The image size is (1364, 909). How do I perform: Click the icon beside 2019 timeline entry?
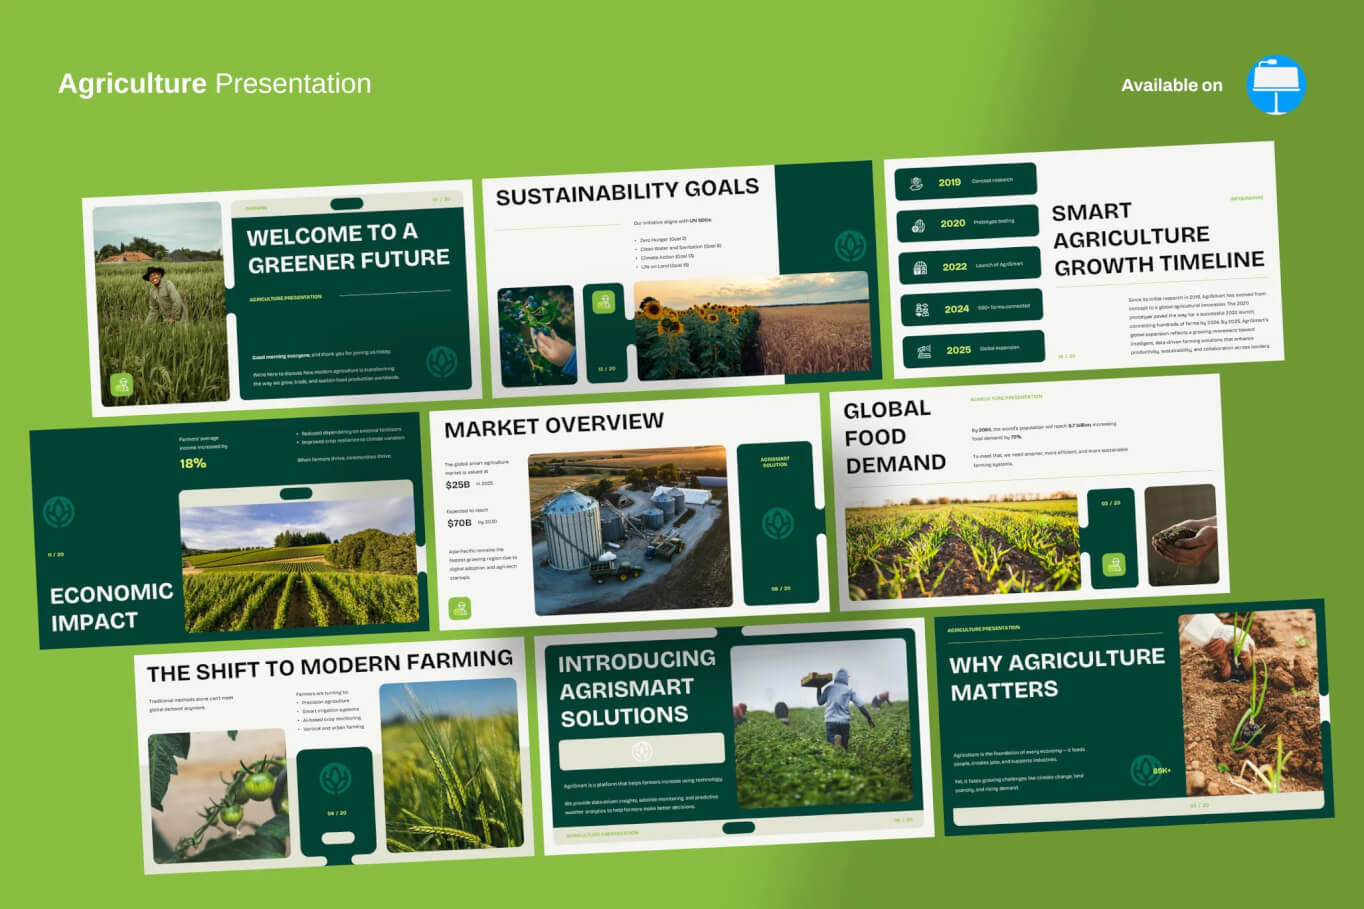[916, 183]
